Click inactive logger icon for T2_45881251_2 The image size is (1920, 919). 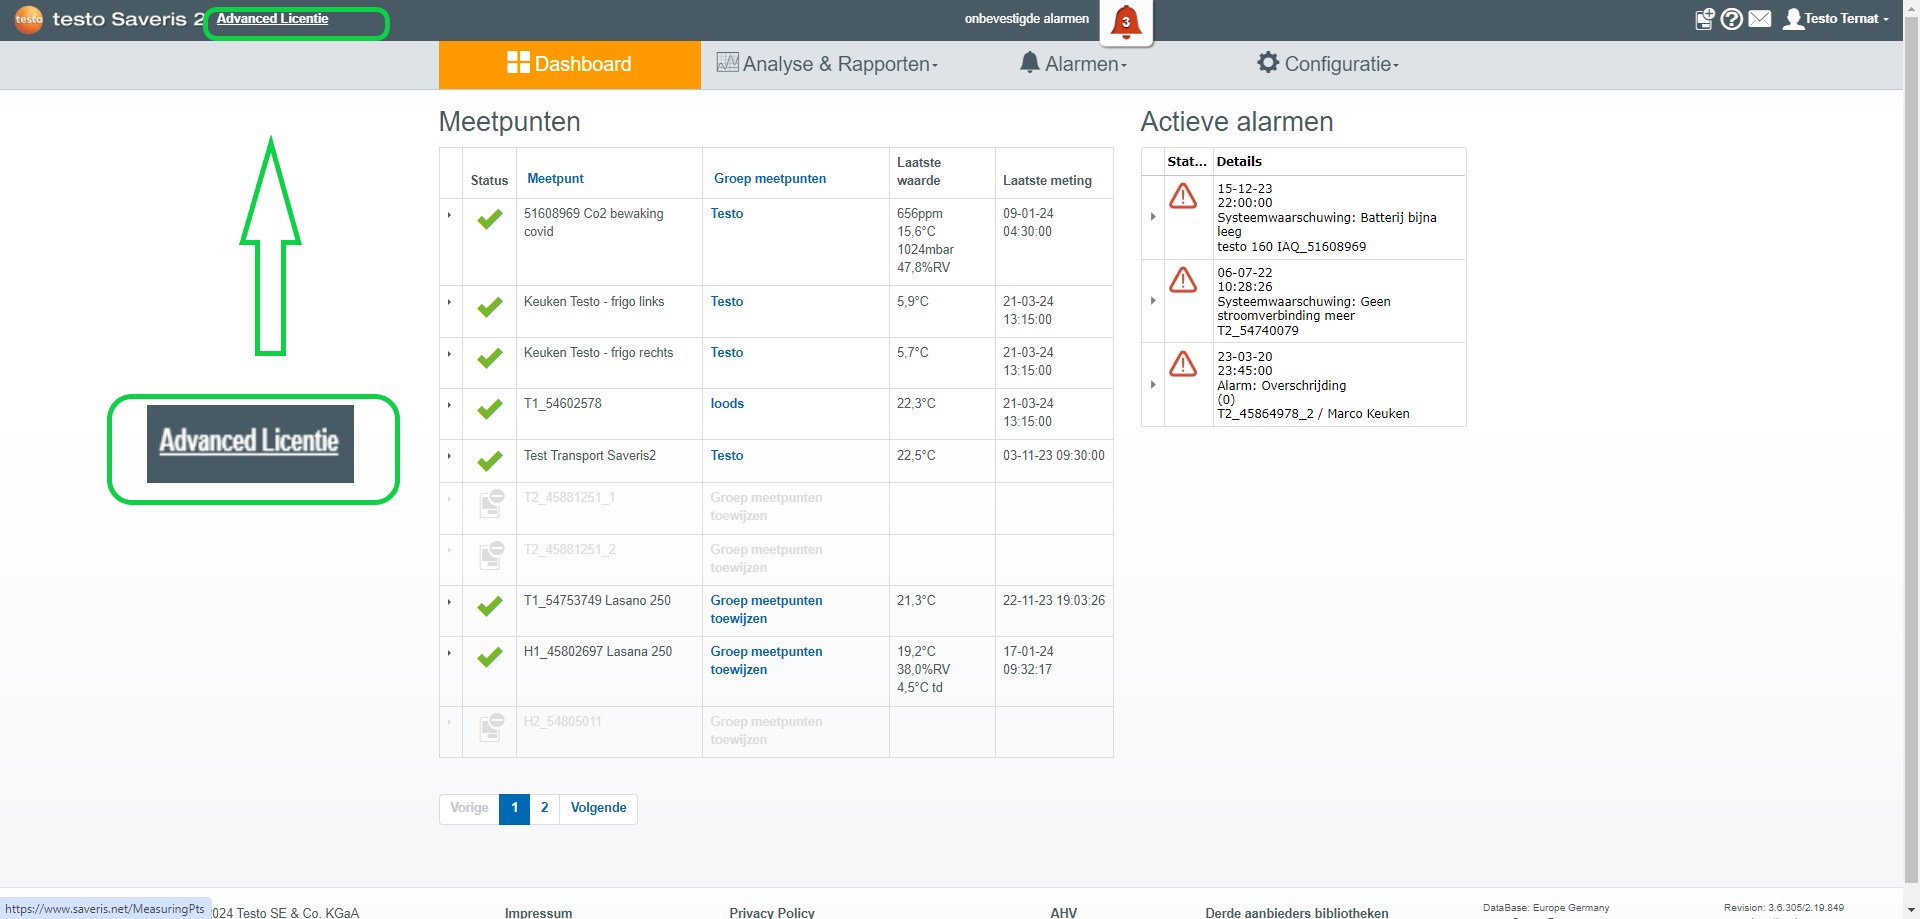491,555
